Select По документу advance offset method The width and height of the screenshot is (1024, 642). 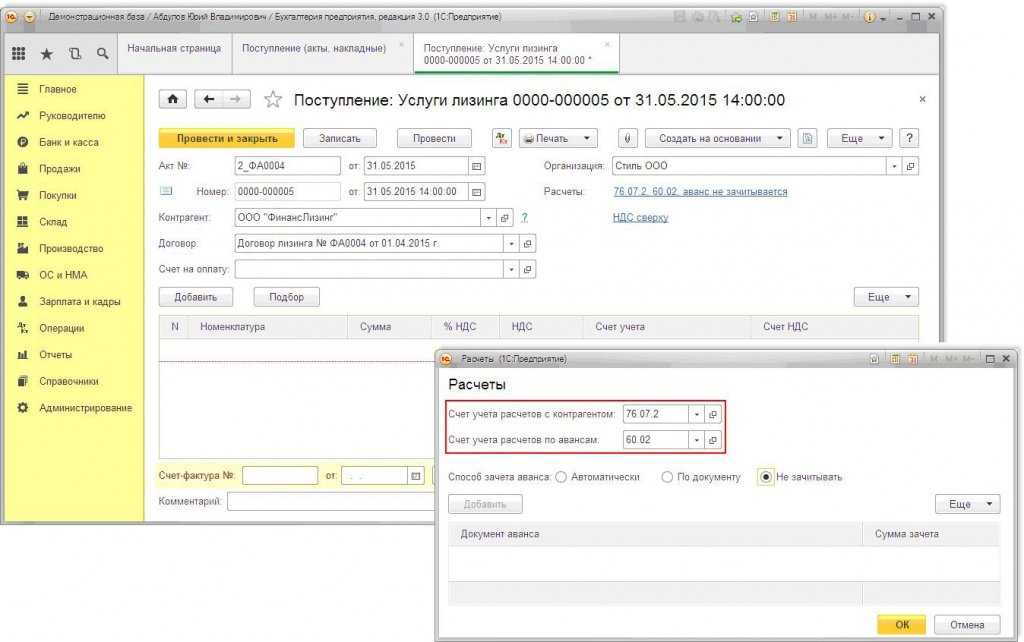point(667,477)
